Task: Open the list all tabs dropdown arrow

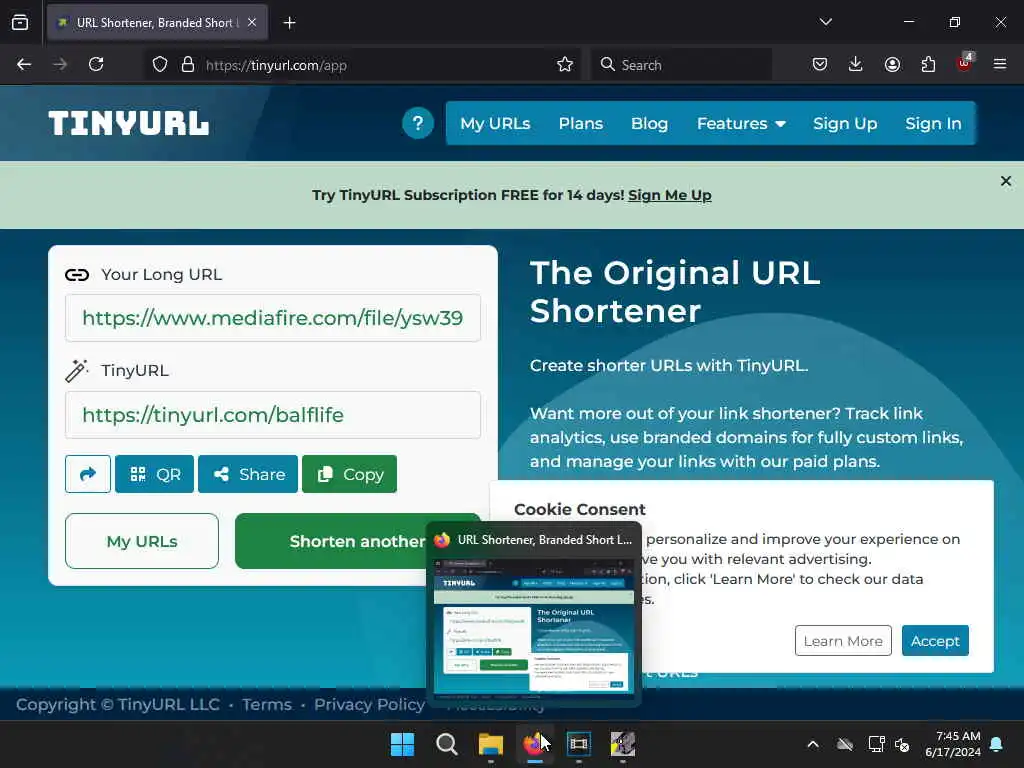Action: coord(825,22)
